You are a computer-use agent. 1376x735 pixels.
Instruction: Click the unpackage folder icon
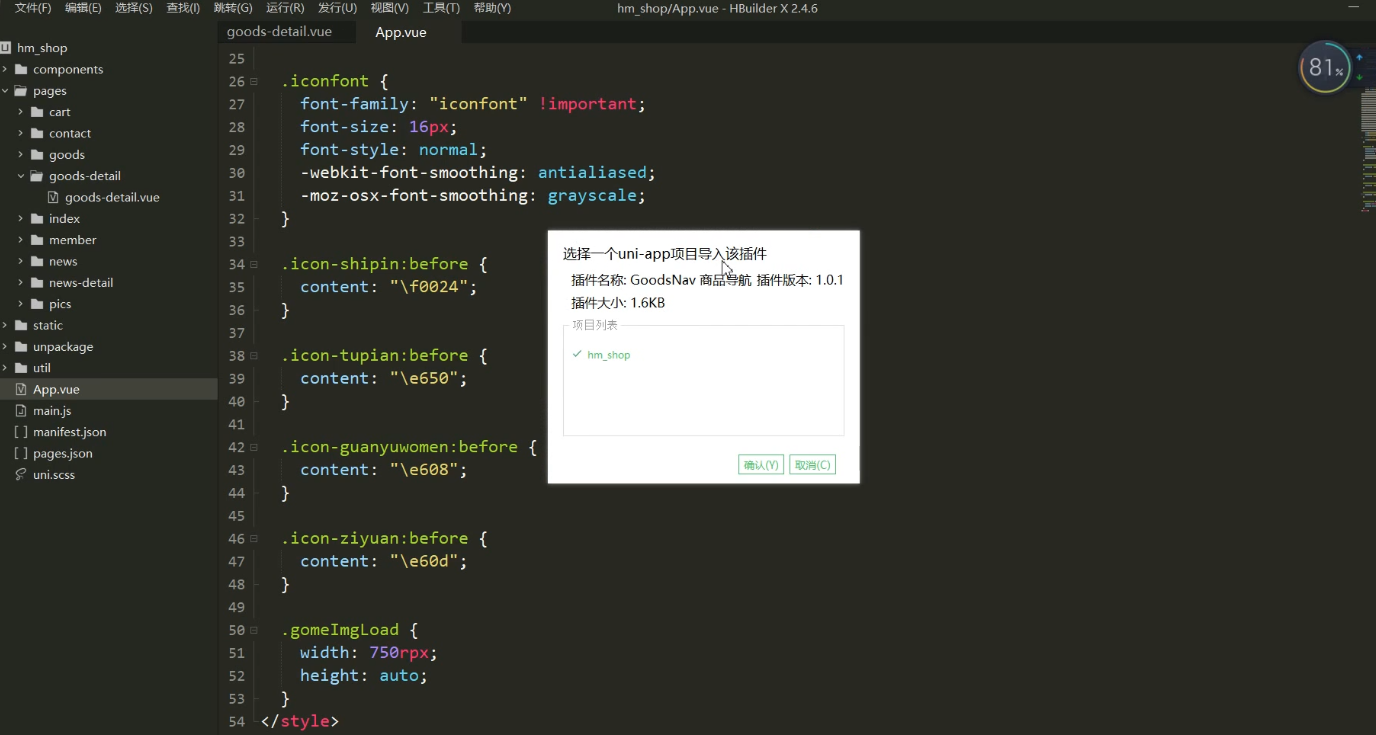click(x=21, y=347)
